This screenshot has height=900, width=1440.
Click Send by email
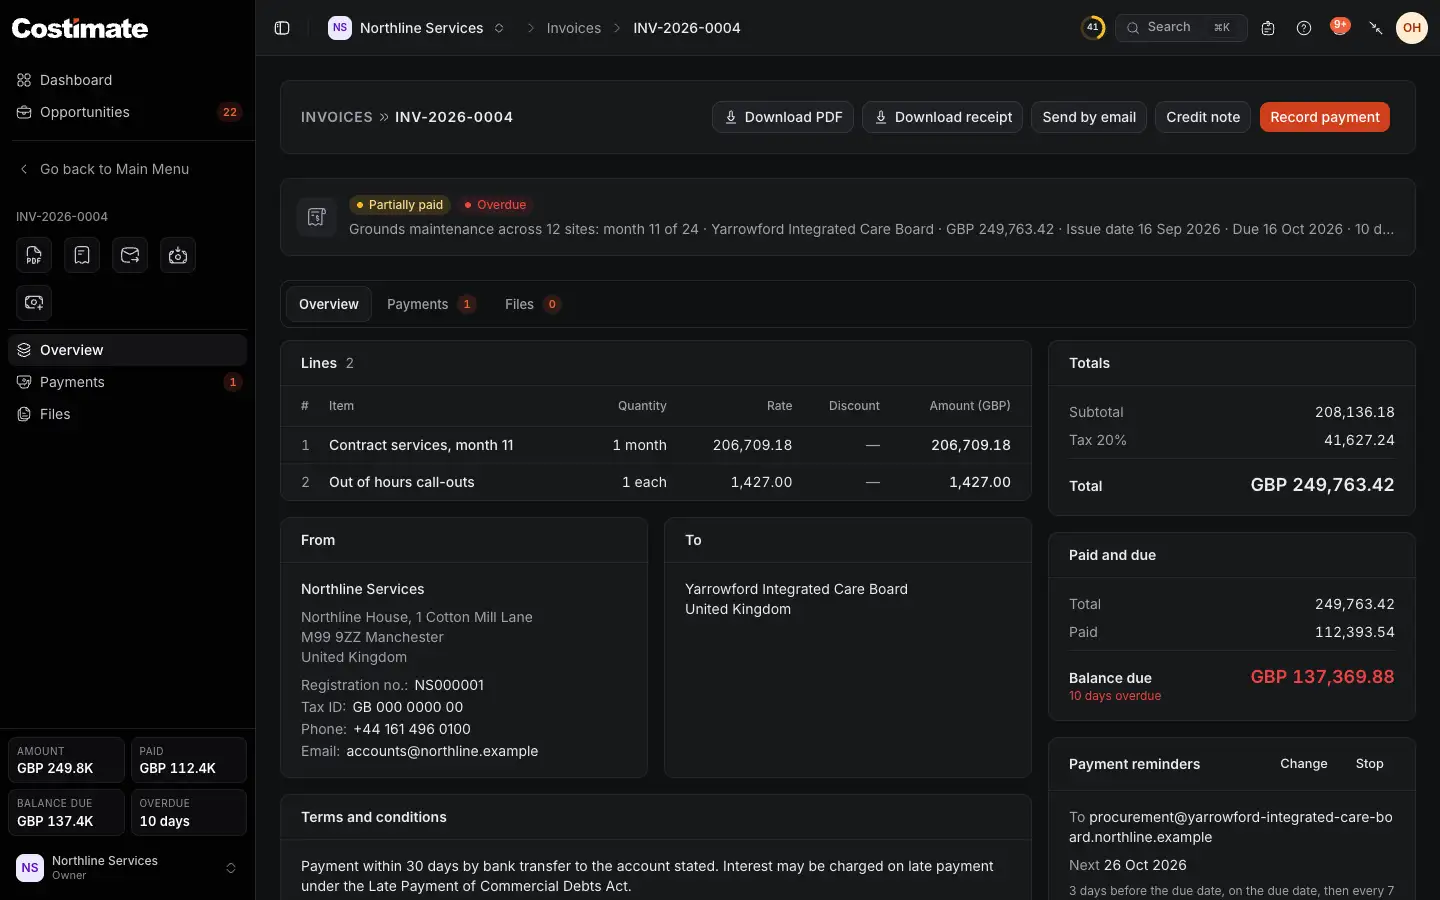coord(1089,117)
